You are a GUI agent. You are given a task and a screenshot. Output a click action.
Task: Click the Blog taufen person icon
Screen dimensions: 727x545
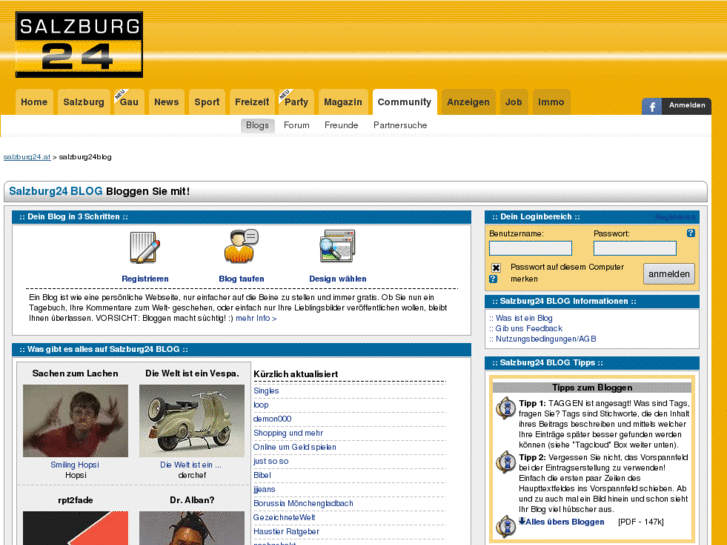[241, 246]
